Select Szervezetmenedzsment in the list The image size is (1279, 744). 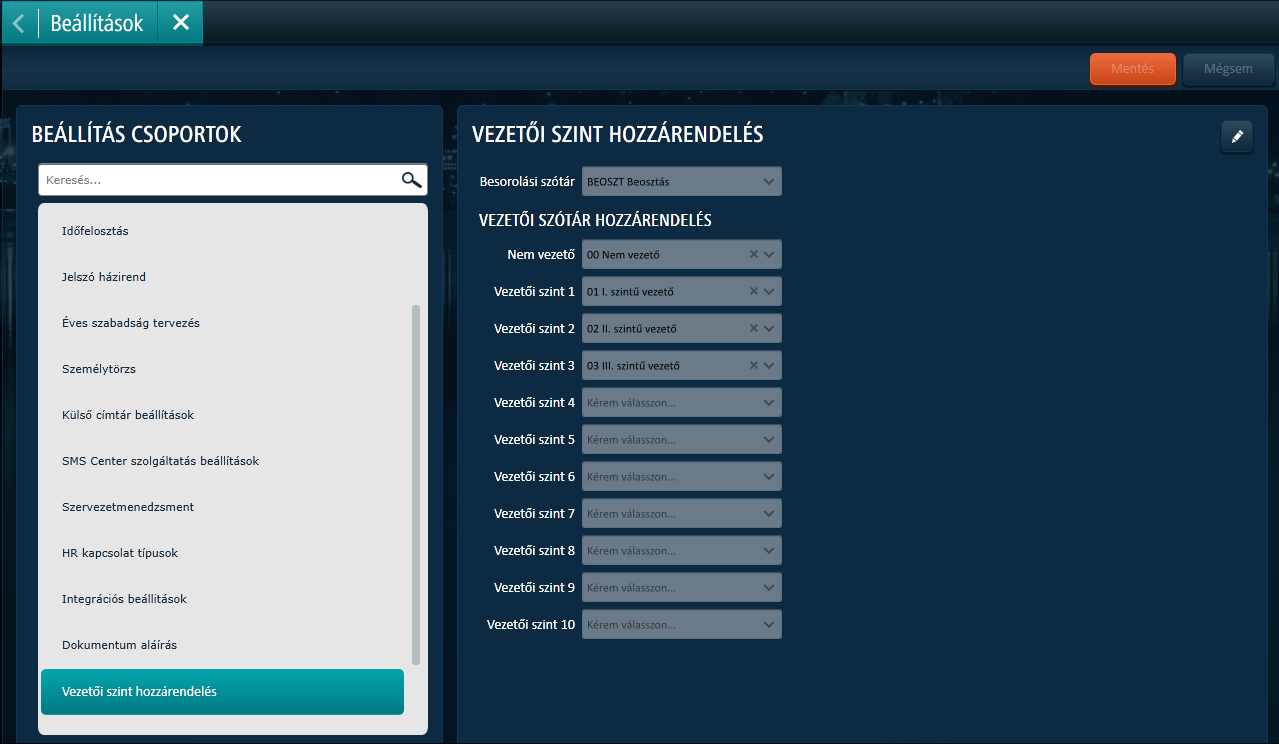(x=222, y=507)
